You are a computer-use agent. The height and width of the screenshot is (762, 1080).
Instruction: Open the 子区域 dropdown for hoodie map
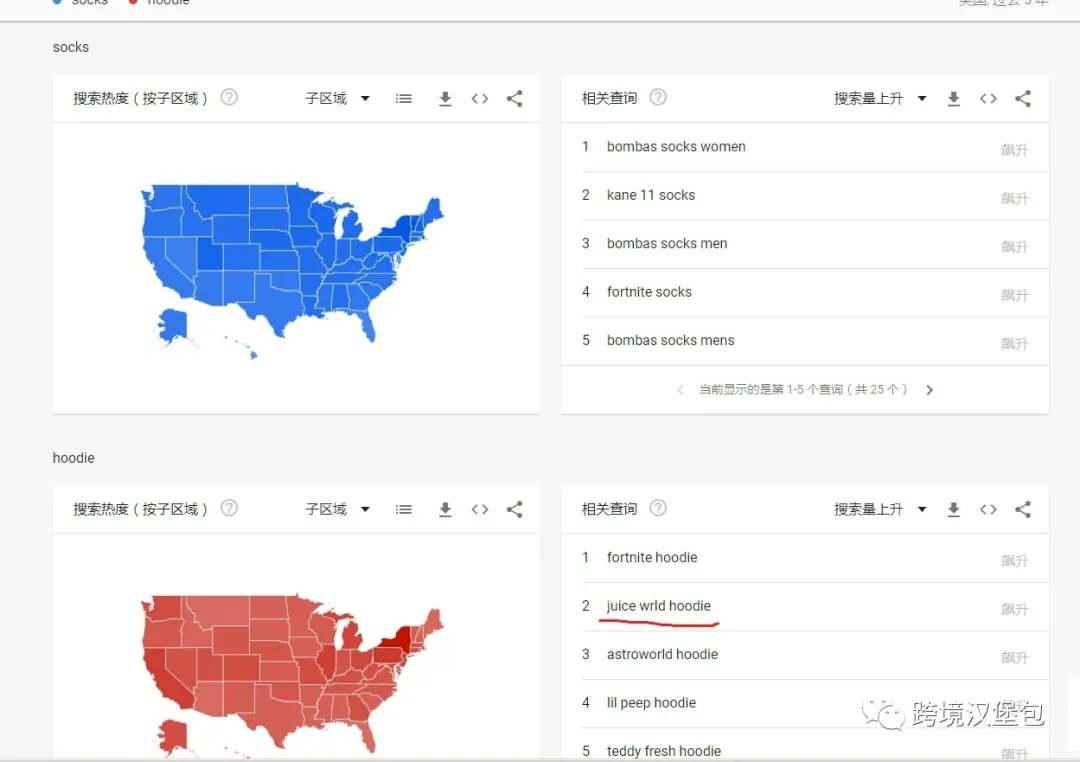point(337,509)
